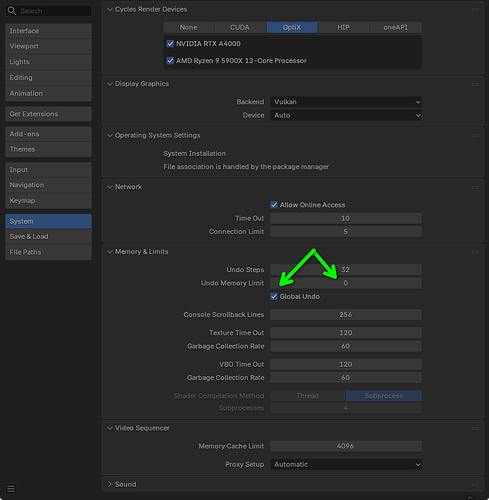Open the Keymap preferences category
This screenshot has width=489, height=500.
tap(48, 201)
